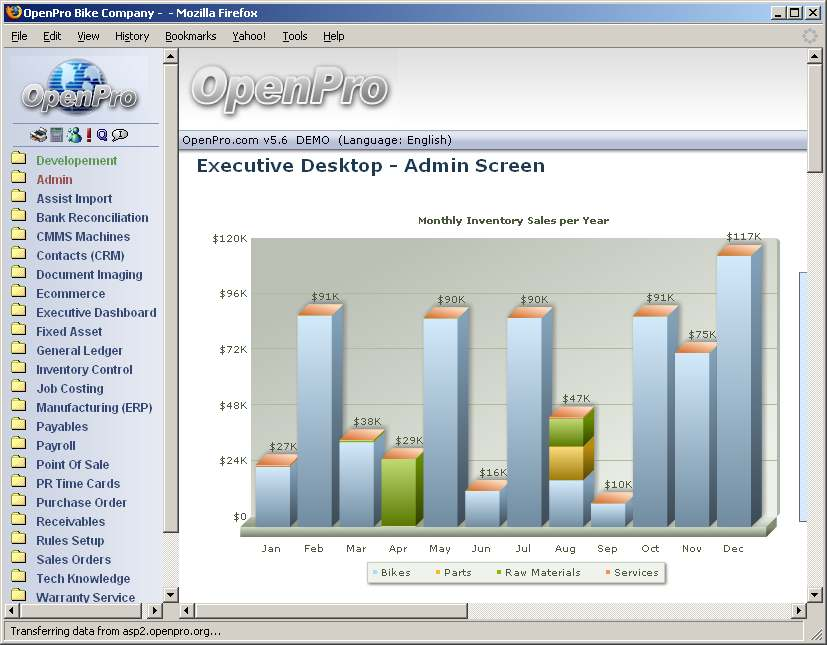Open the History menu
Image resolution: width=827 pixels, height=645 pixels.
tap(132, 36)
